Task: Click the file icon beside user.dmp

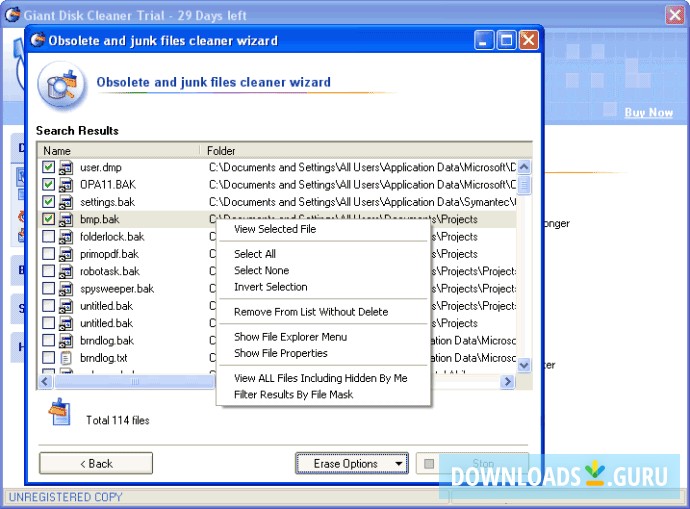Action: tap(66, 168)
